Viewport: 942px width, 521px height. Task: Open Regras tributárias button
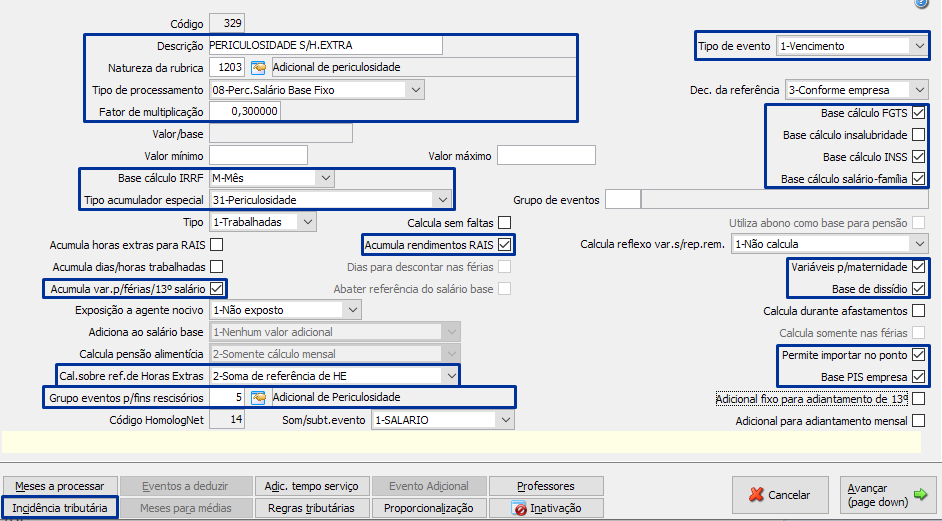(311, 508)
